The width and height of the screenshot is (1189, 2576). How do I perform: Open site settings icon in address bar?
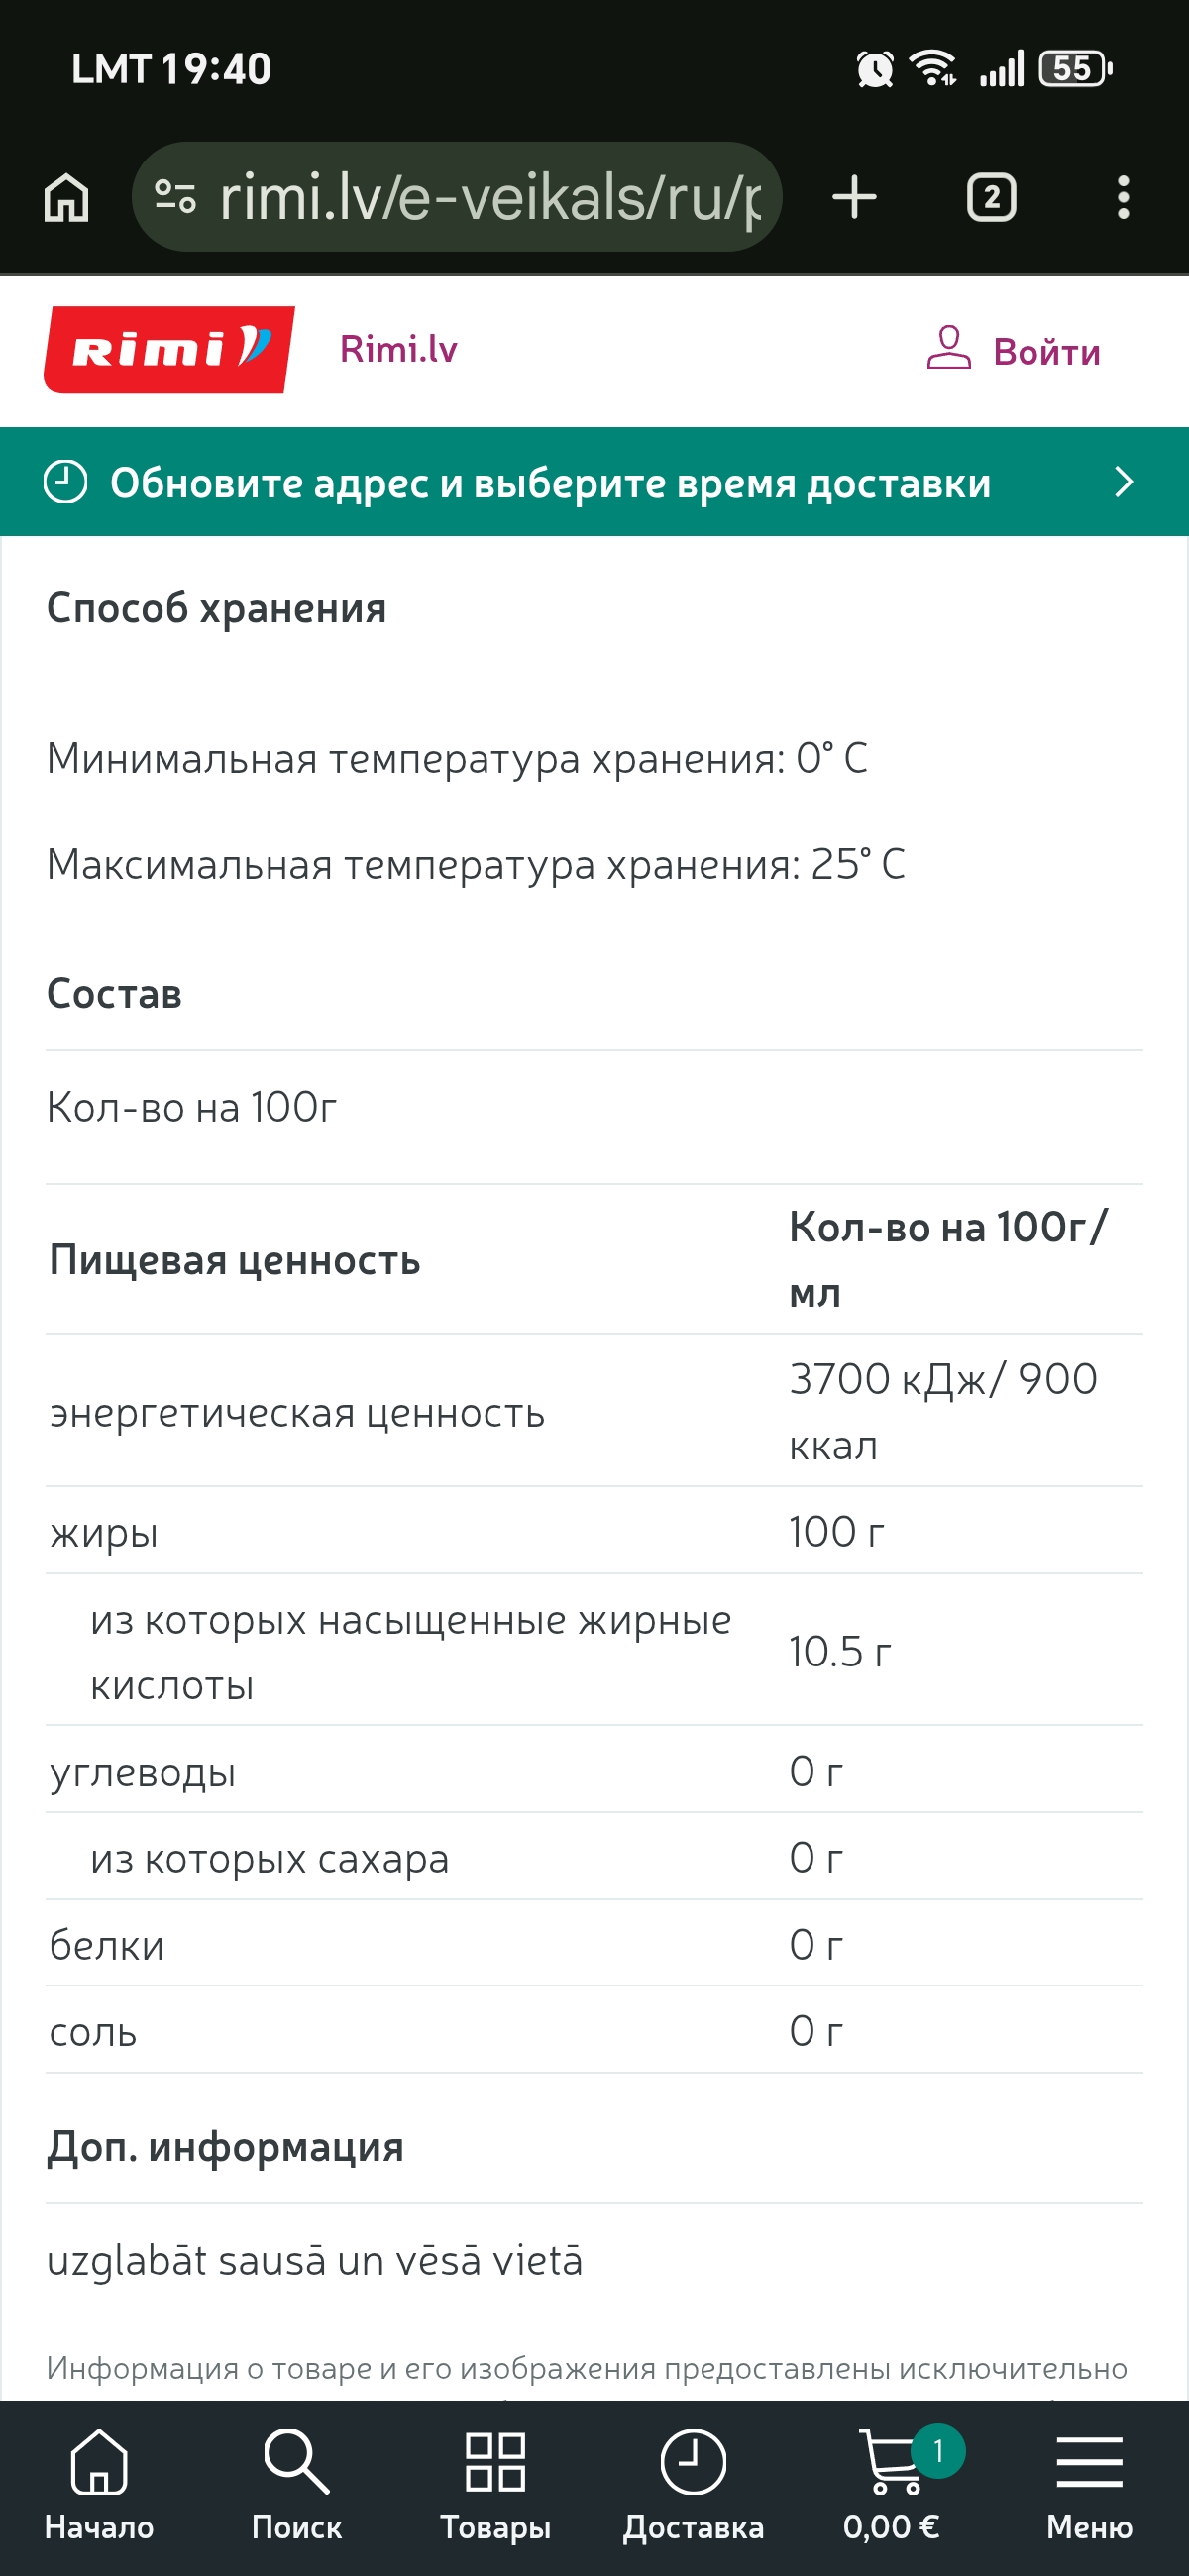tap(175, 197)
